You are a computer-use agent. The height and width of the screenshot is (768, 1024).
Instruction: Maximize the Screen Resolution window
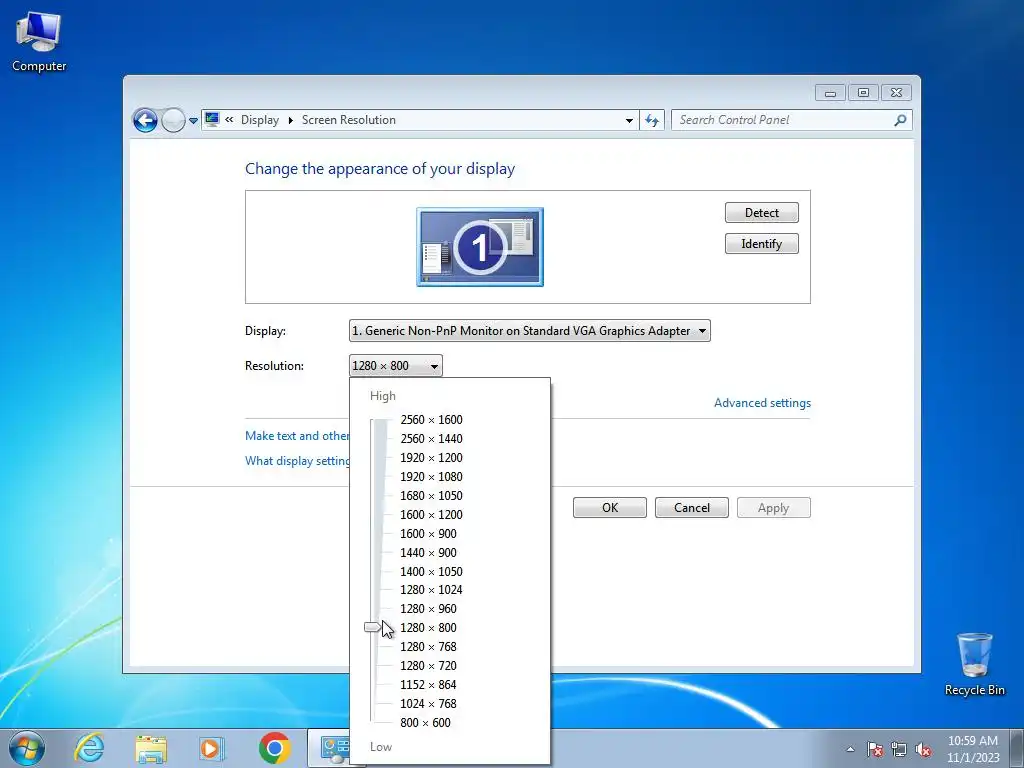point(863,93)
